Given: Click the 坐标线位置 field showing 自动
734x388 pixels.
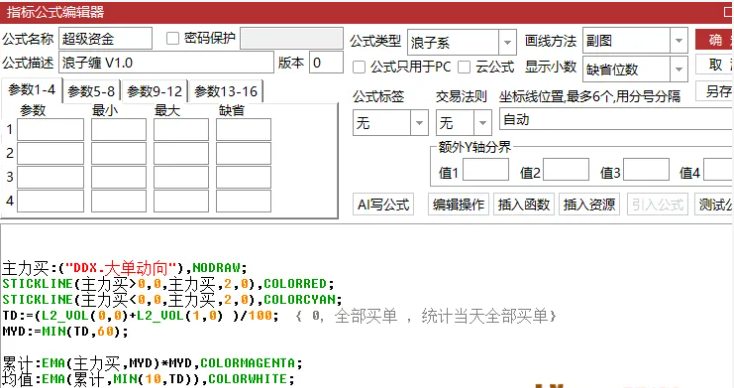Looking at the screenshot, I should coord(617,119).
